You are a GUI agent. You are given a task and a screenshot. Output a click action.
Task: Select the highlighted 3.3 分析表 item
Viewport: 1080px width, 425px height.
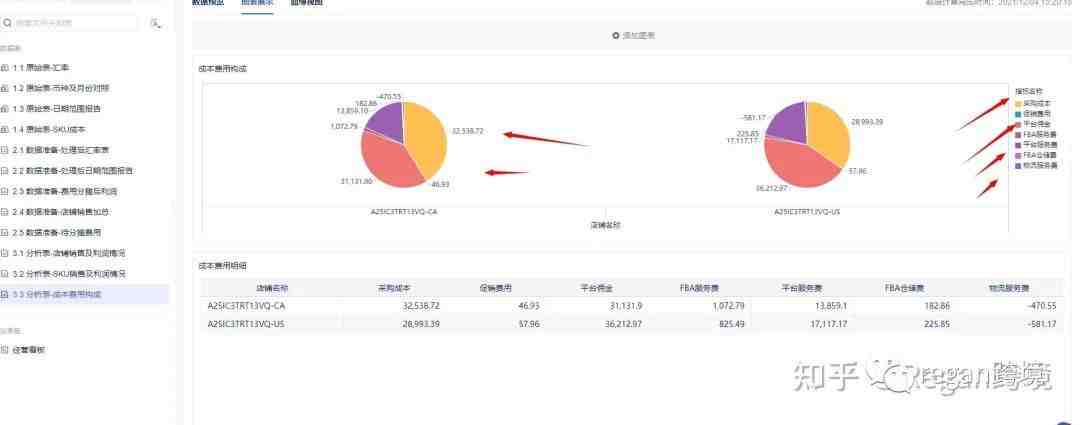pyautogui.click(x=84, y=294)
